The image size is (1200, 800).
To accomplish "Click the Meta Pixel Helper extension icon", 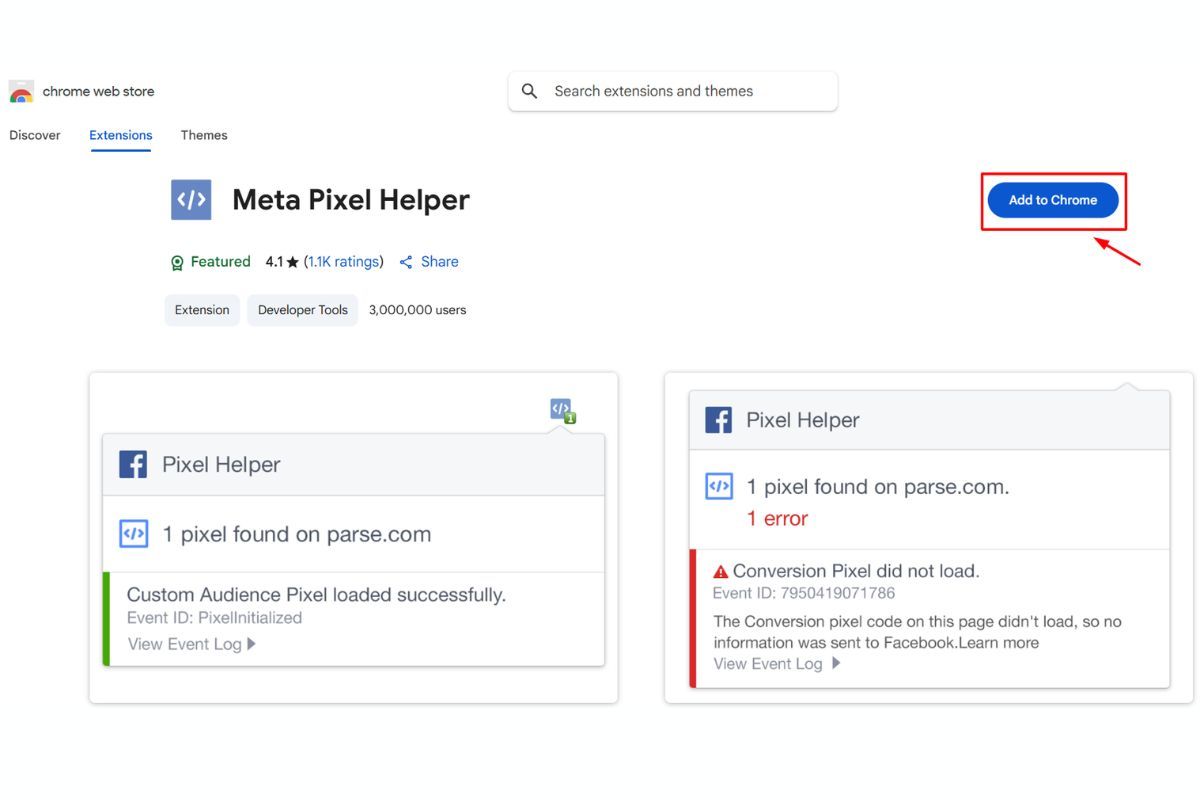I will pos(191,199).
